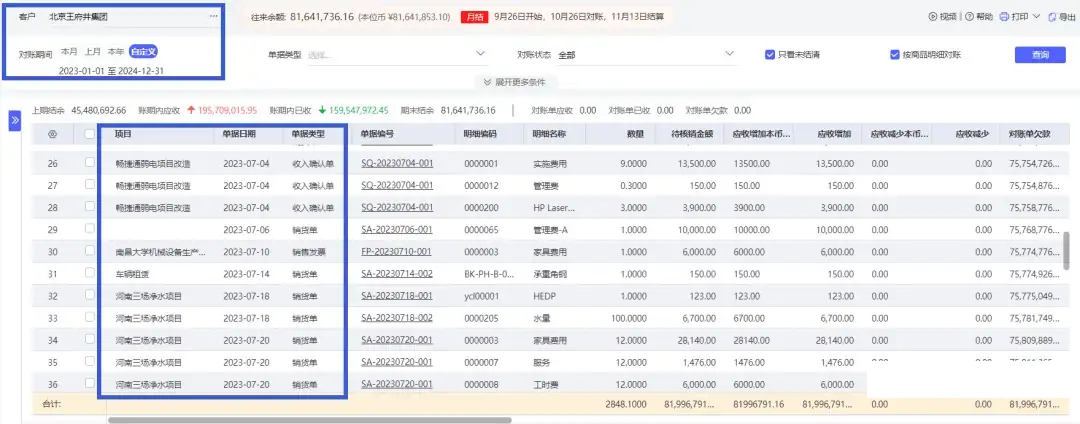1080x424 pixels.
Task: Toggle the header select-all checkbox
Action: tap(90, 134)
